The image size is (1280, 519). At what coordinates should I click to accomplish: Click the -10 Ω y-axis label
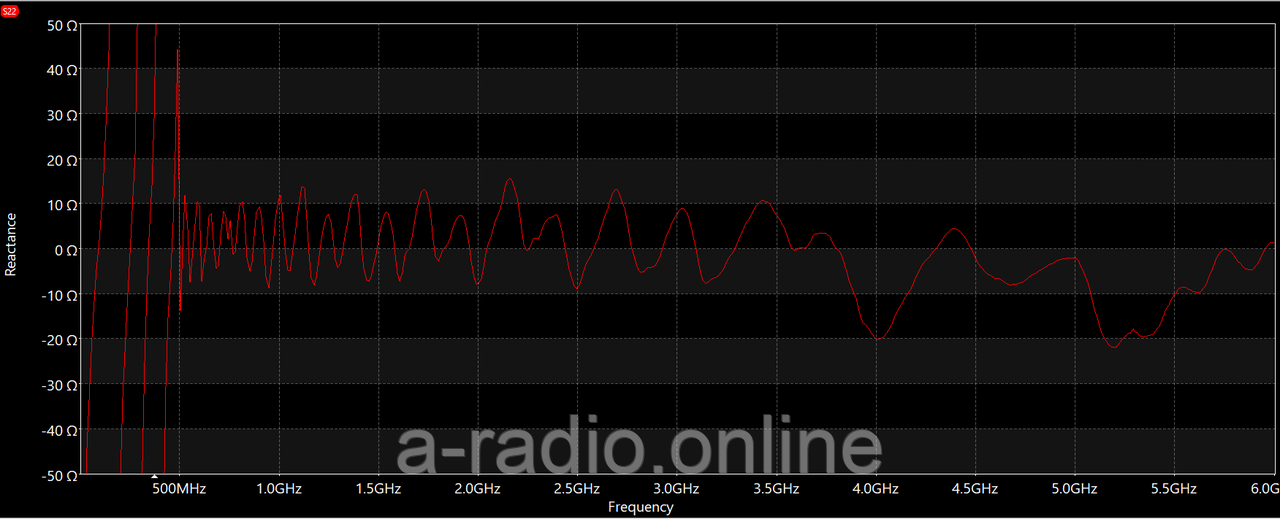pos(60,295)
